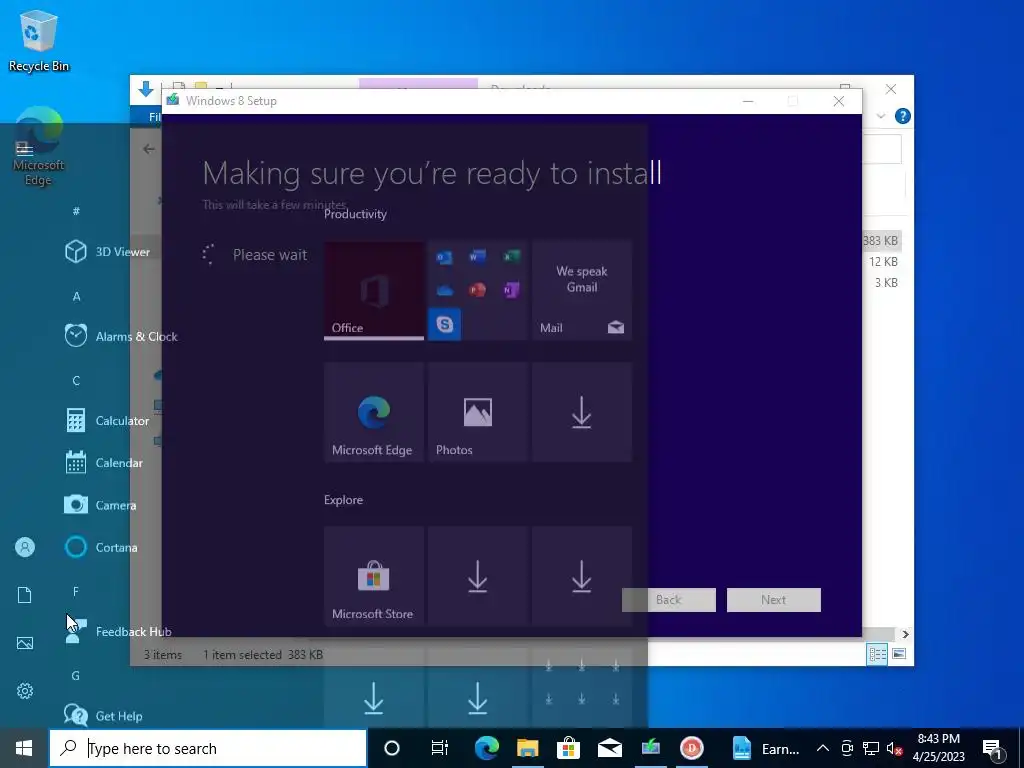The height and width of the screenshot is (768, 1024).
Task: Open Cortana from the app list
Action: [x=101, y=547]
